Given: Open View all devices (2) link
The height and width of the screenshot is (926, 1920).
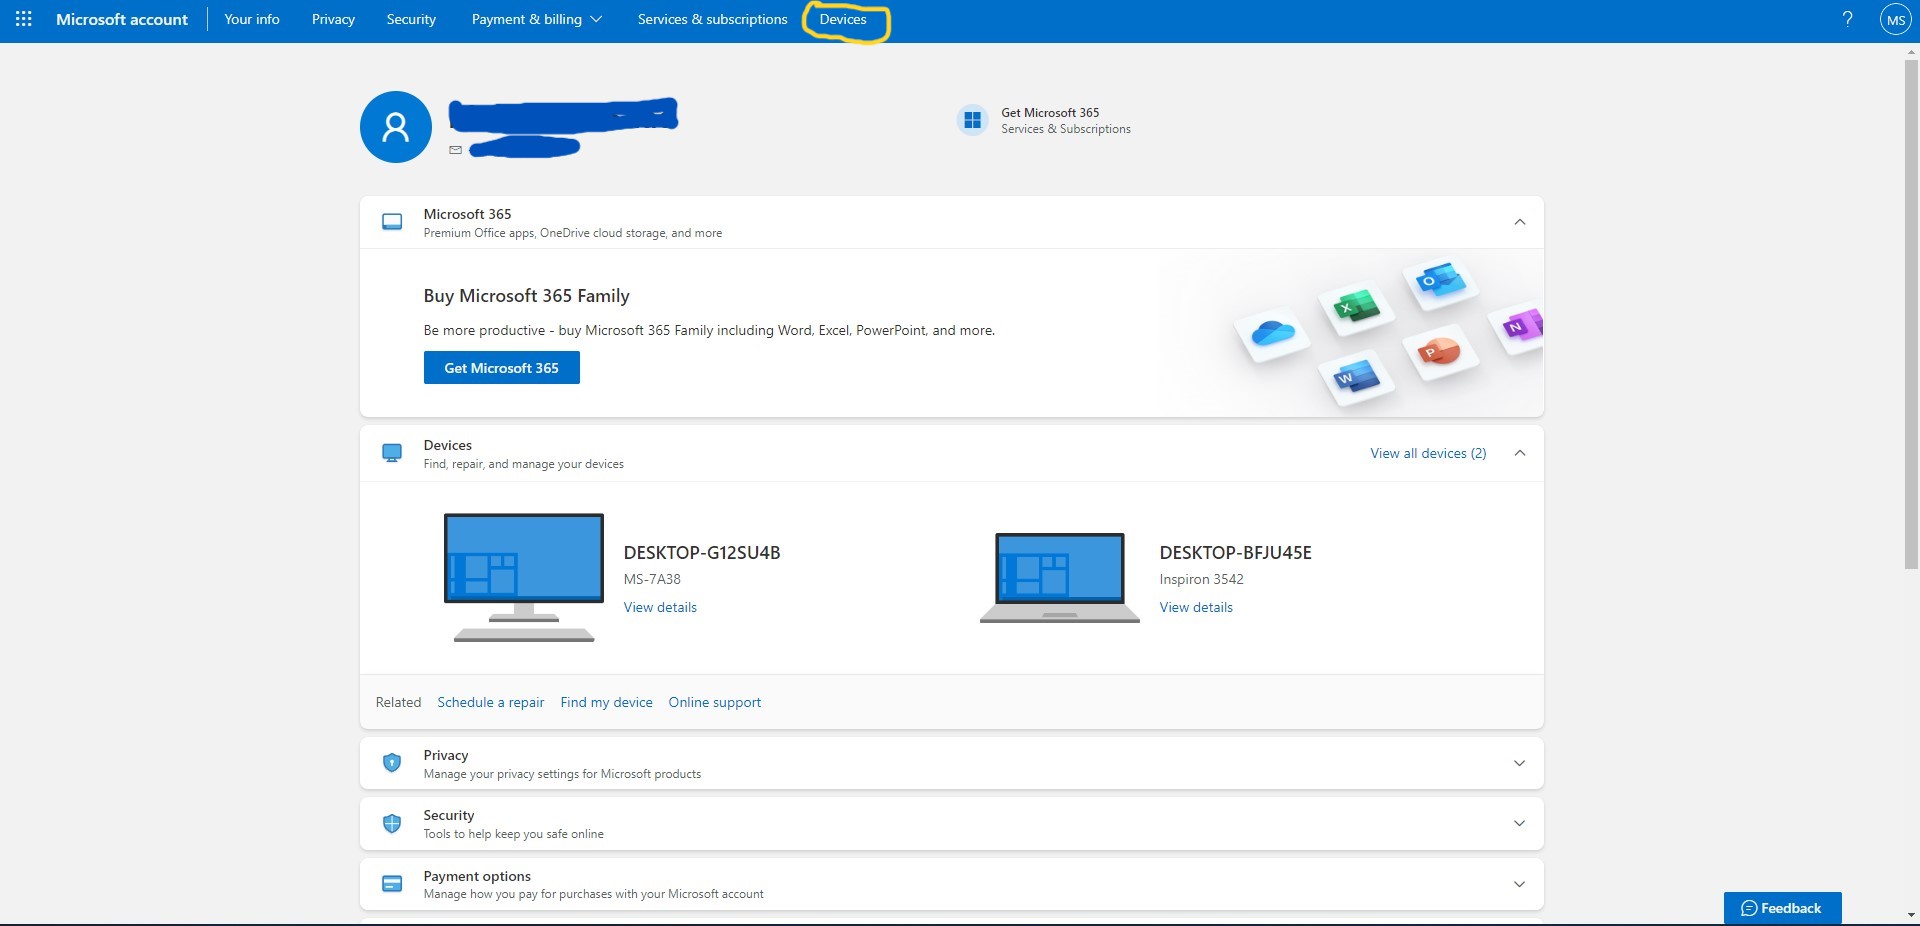Looking at the screenshot, I should (x=1428, y=453).
